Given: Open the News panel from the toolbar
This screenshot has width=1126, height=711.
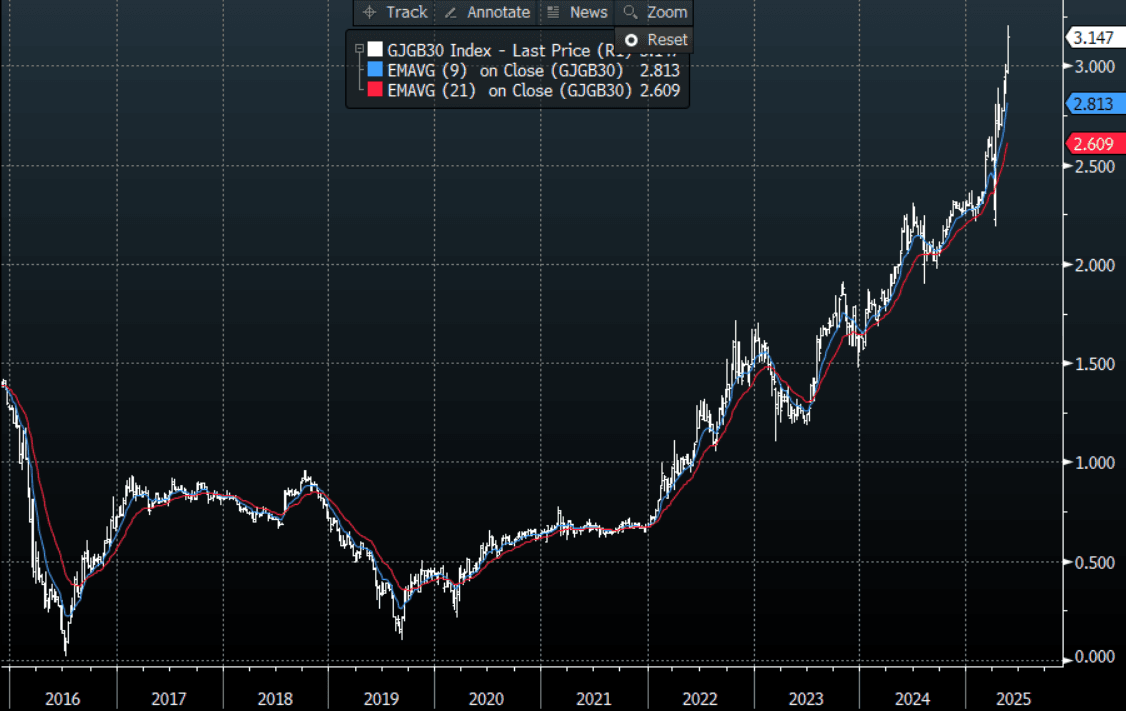Looking at the screenshot, I should coord(576,12).
